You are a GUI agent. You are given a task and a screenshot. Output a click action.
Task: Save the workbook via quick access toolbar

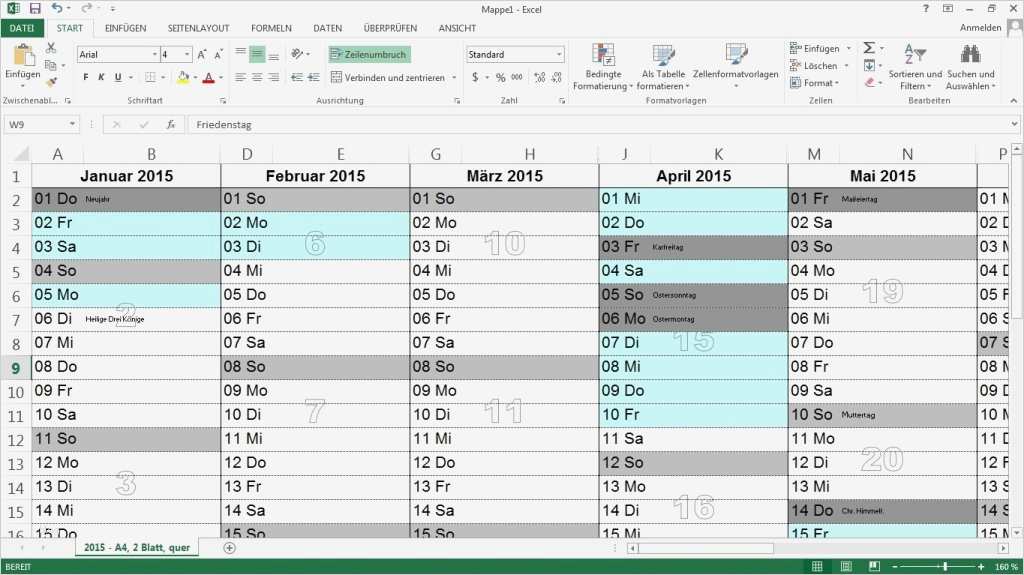coord(35,8)
